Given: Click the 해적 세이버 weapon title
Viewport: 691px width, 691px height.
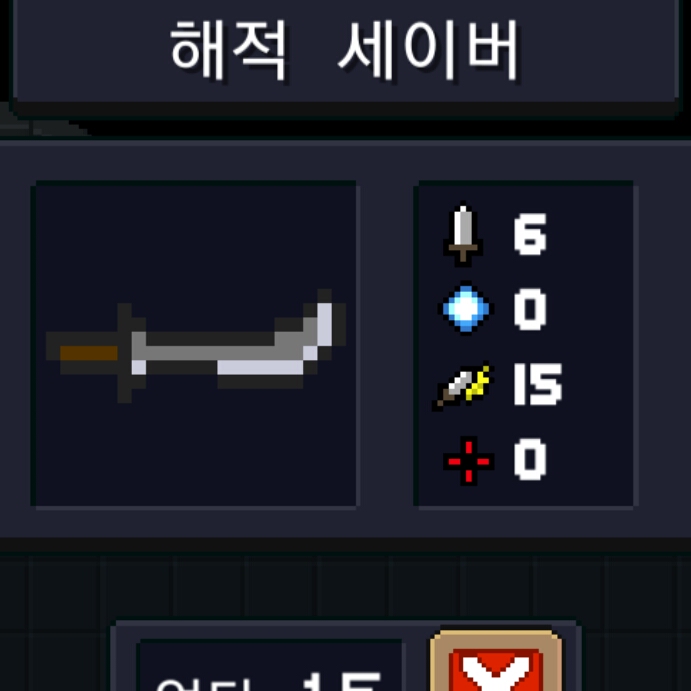Looking at the screenshot, I should pos(345,50).
